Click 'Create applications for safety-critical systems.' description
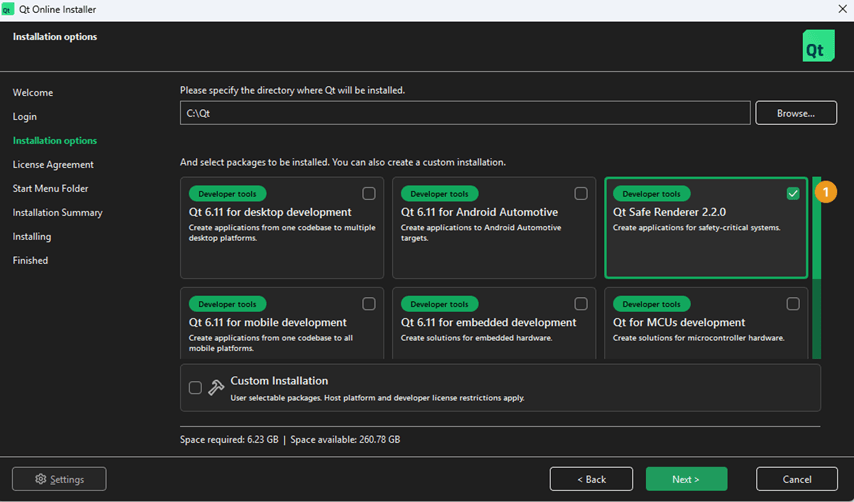The height and width of the screenshot is (502, 854). pyautogui.click(x=697, y=228)
